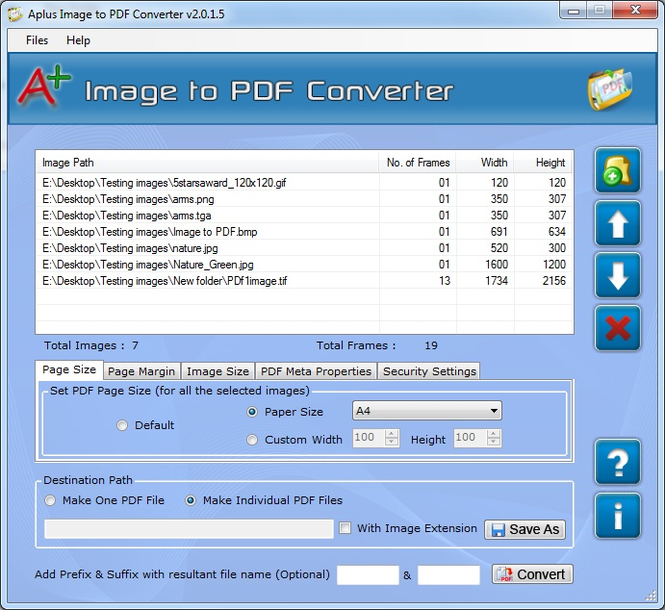The height and width of the screenshot is (610, 665).
Task: Select the nature.jpg image row
Action: click(305, 248)
